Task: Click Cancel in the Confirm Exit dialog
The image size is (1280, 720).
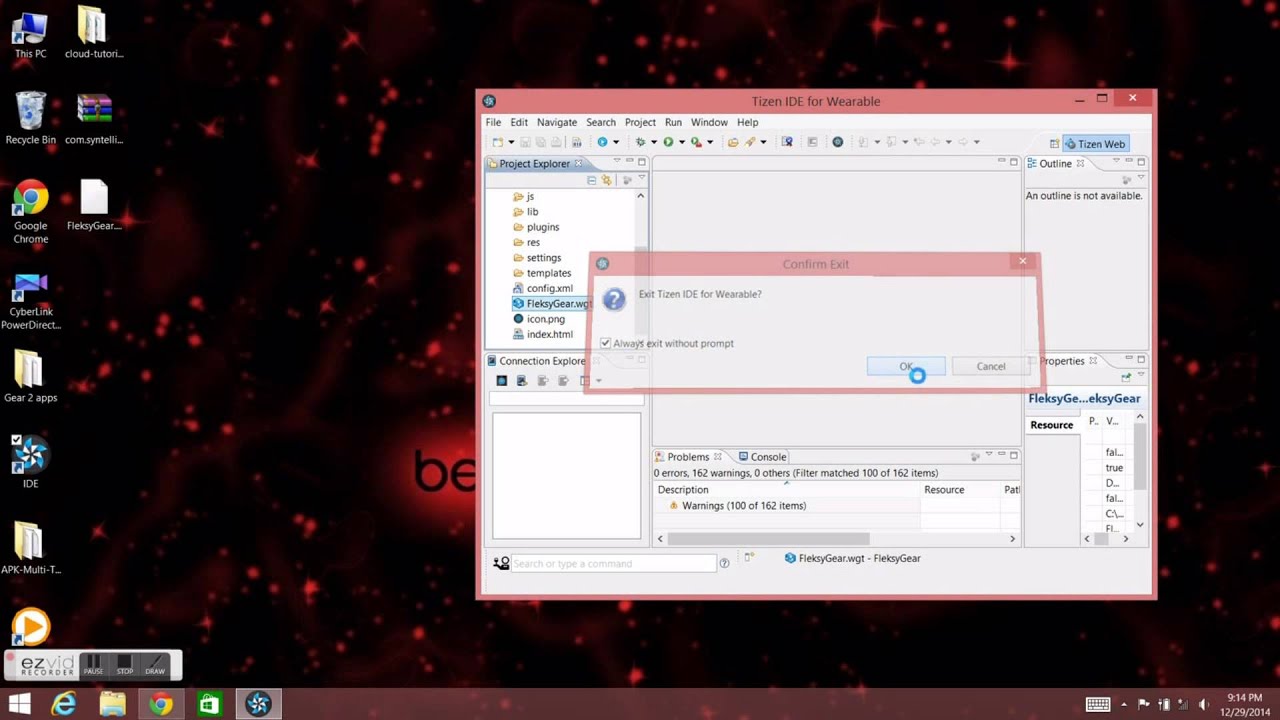Action: [991, 366]
